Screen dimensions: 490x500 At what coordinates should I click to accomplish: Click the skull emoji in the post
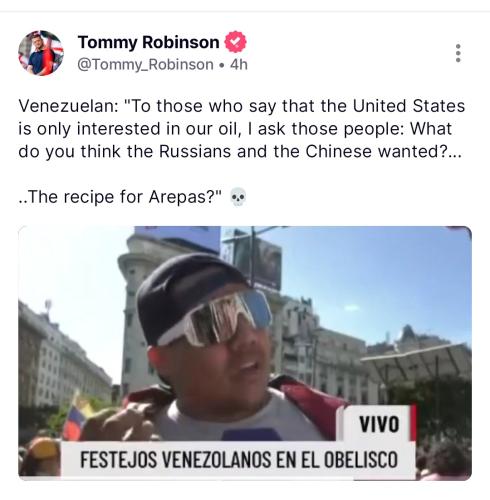[x=238, y=197]
